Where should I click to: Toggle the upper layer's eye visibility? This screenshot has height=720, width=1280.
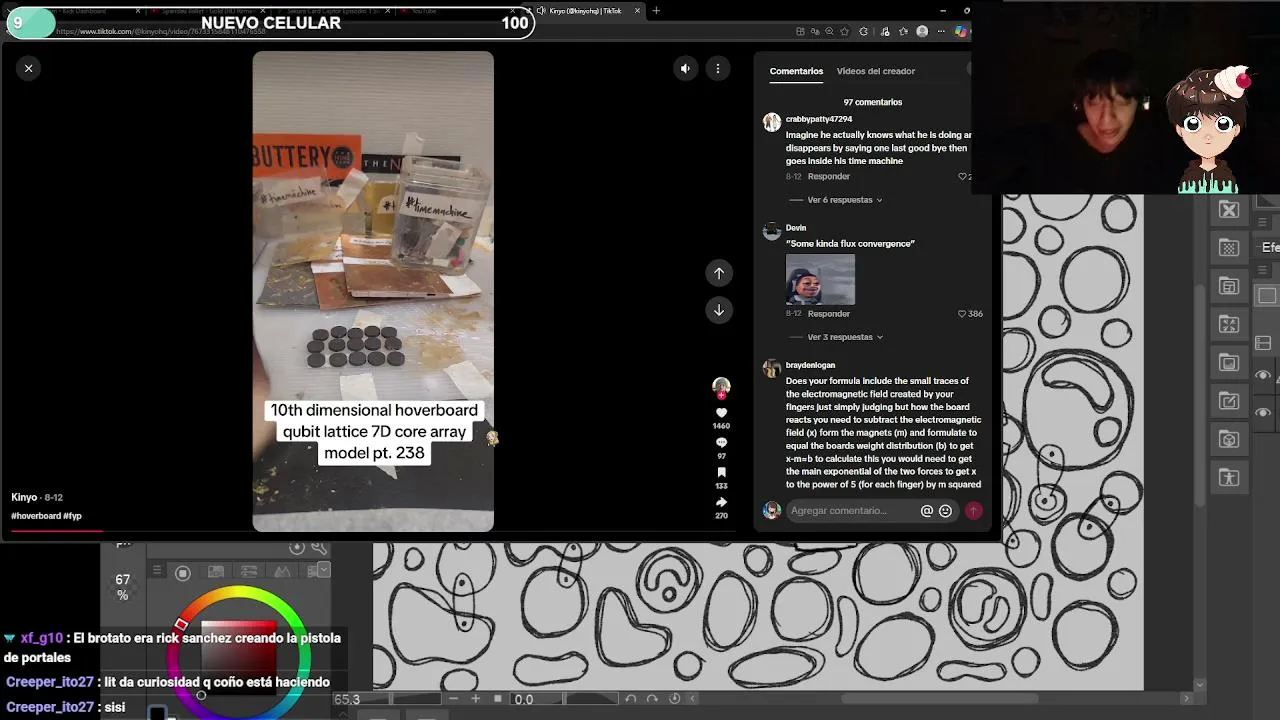1263,375
